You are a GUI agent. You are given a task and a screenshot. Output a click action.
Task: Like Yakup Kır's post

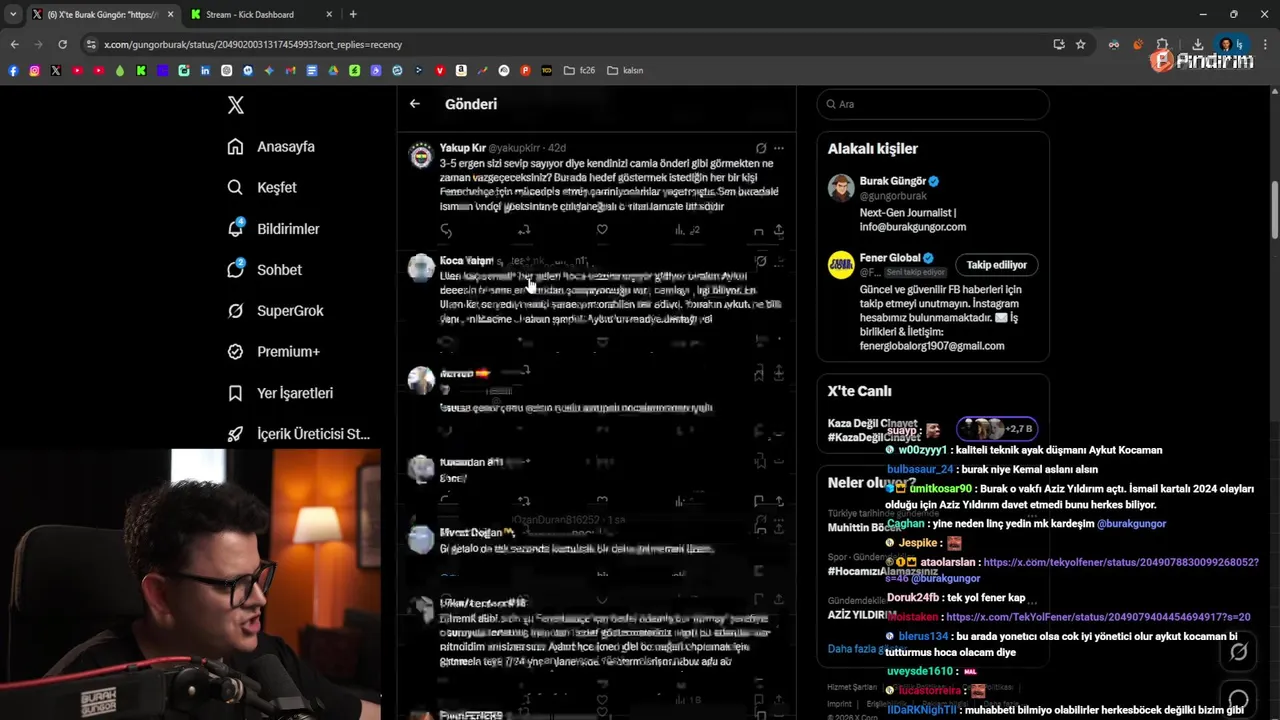(602, 230)
